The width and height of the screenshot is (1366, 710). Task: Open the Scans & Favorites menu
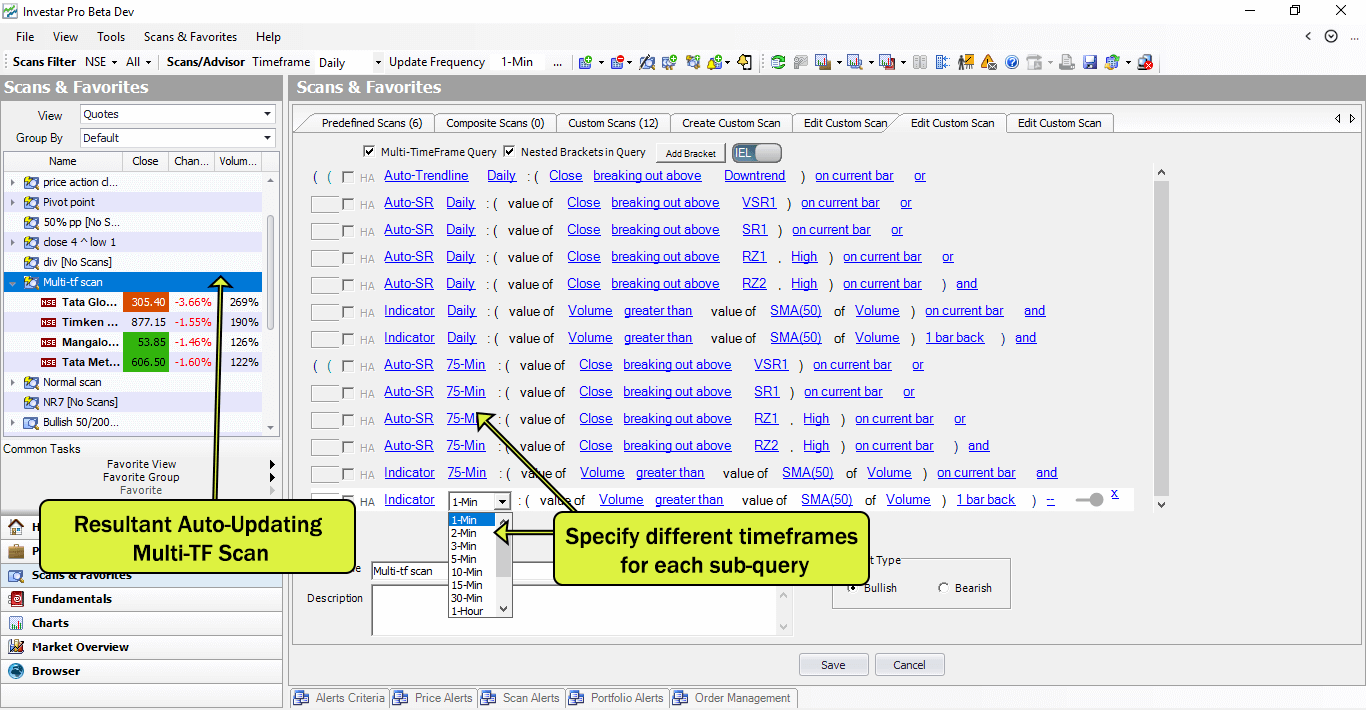point(190,37)
